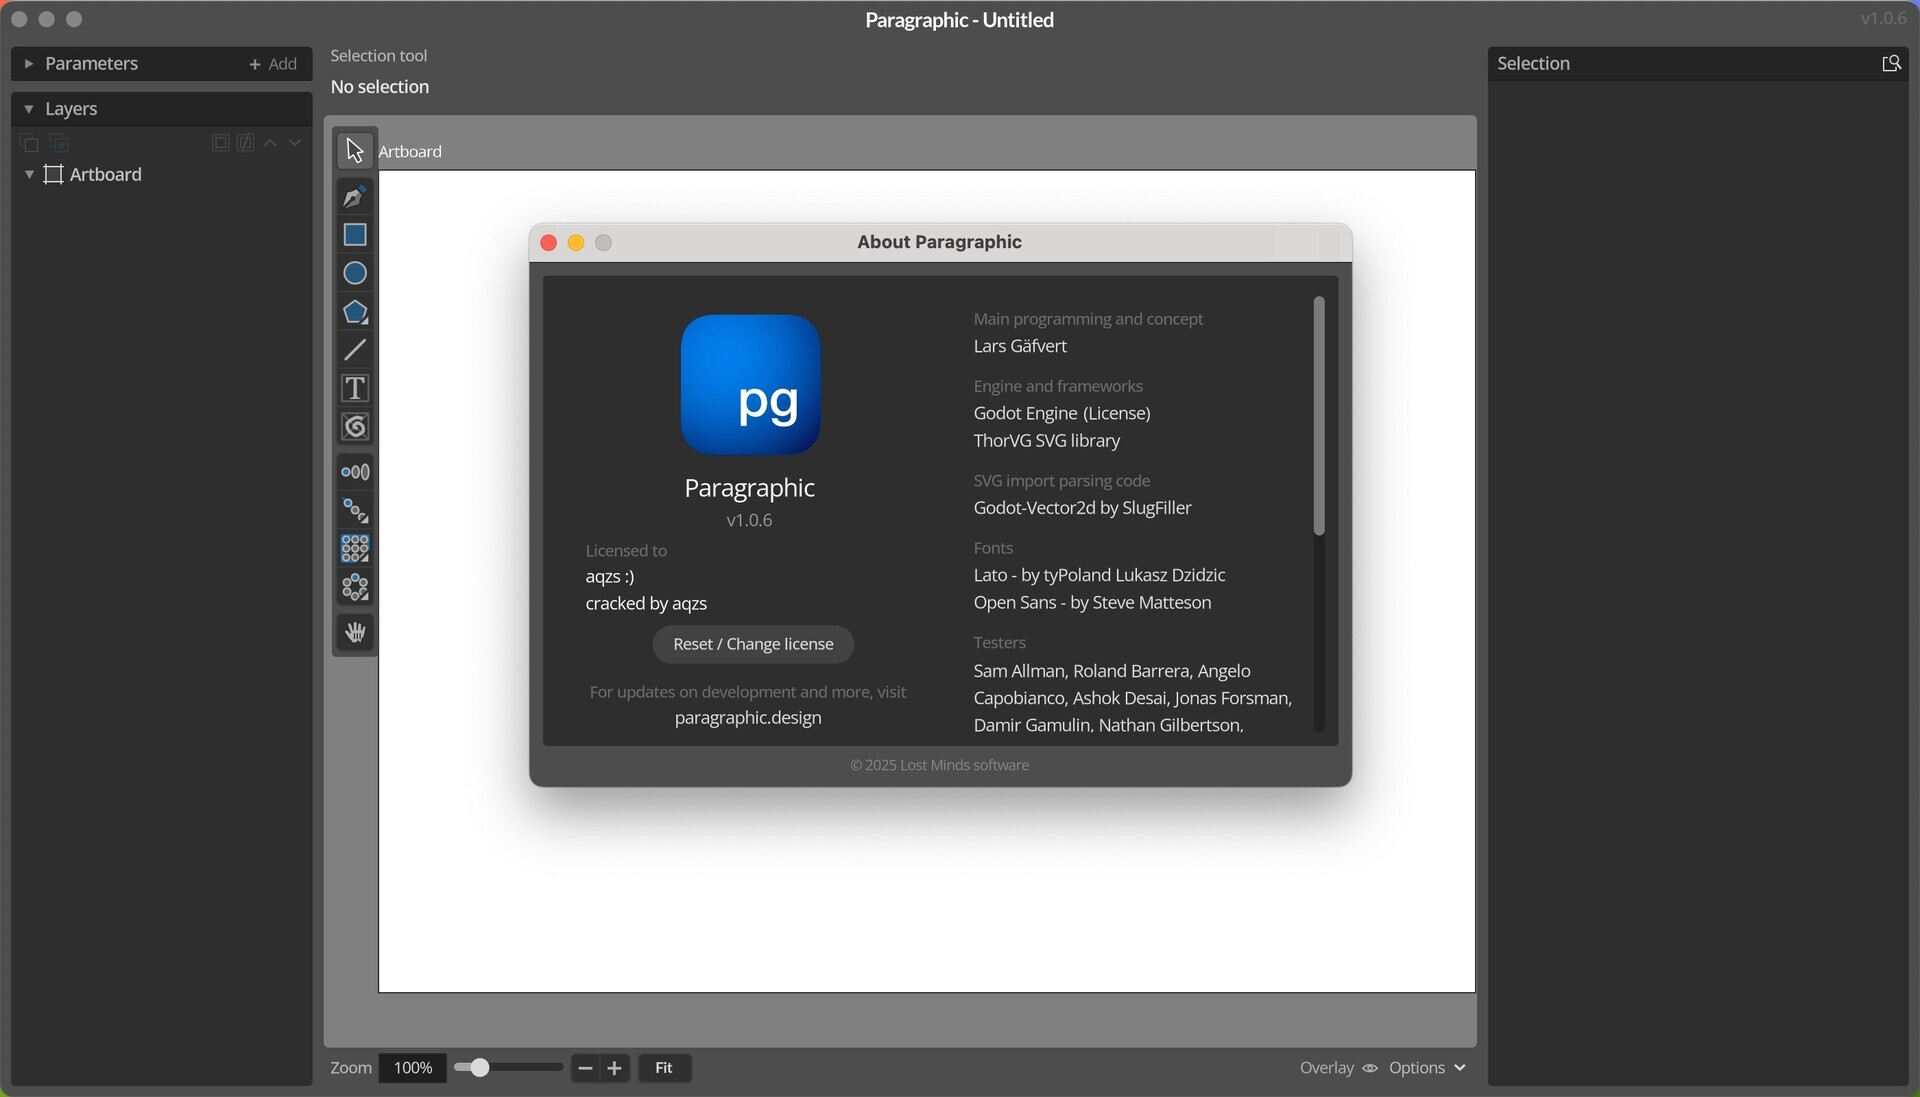Click the Selection panel inspect icon
Screen dimensions: 1920x1097
(1891, 64)
